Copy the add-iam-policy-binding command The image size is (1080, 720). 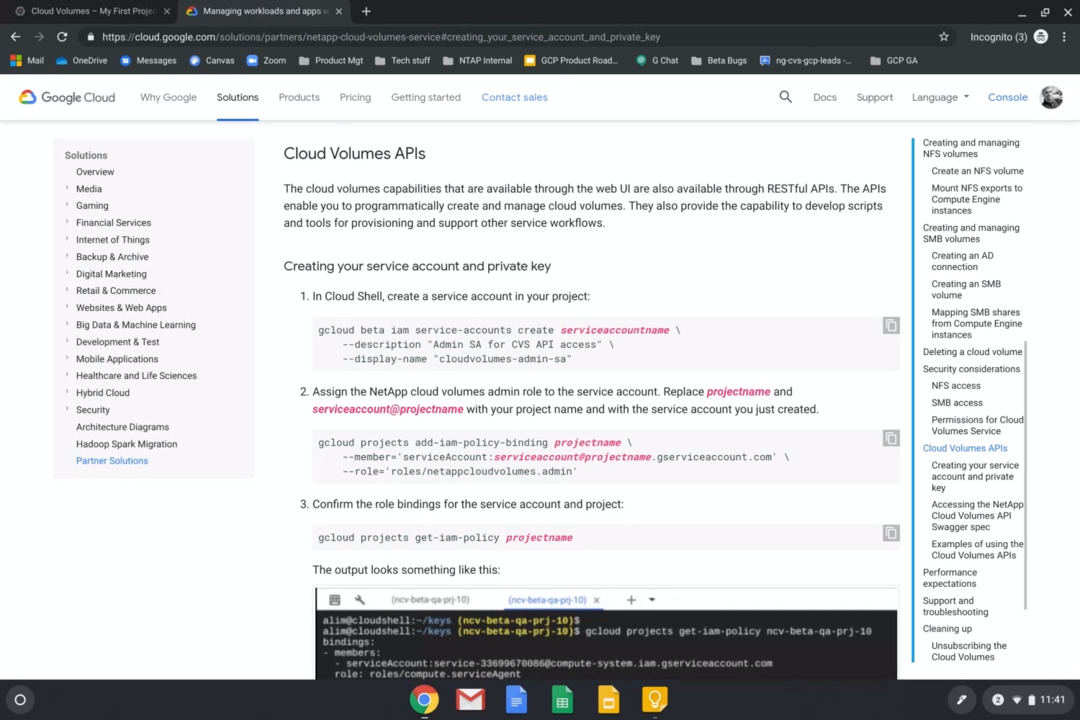pos(891,438)
